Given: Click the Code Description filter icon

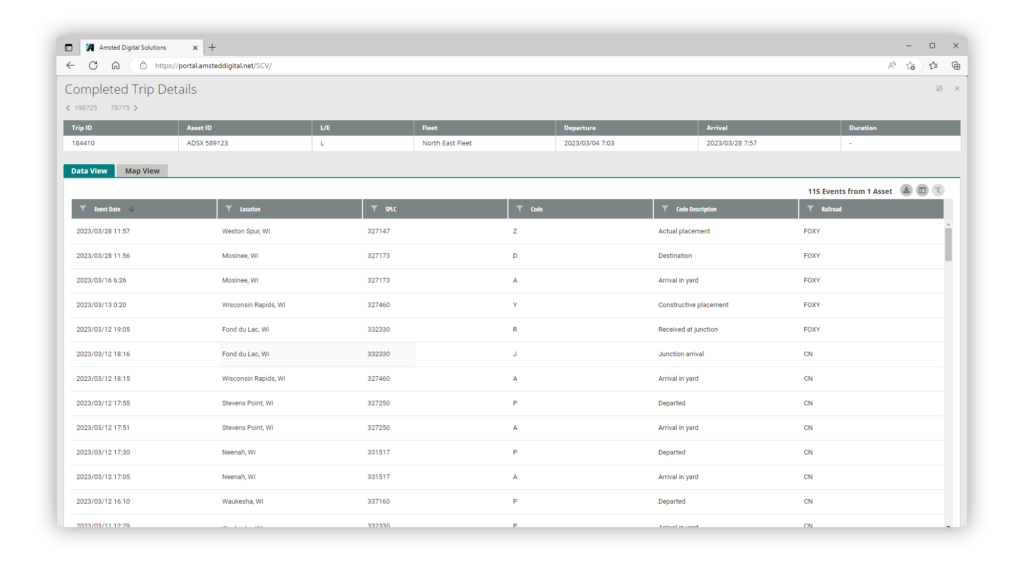Looking at the screenshot, I should tap(665, 209).
